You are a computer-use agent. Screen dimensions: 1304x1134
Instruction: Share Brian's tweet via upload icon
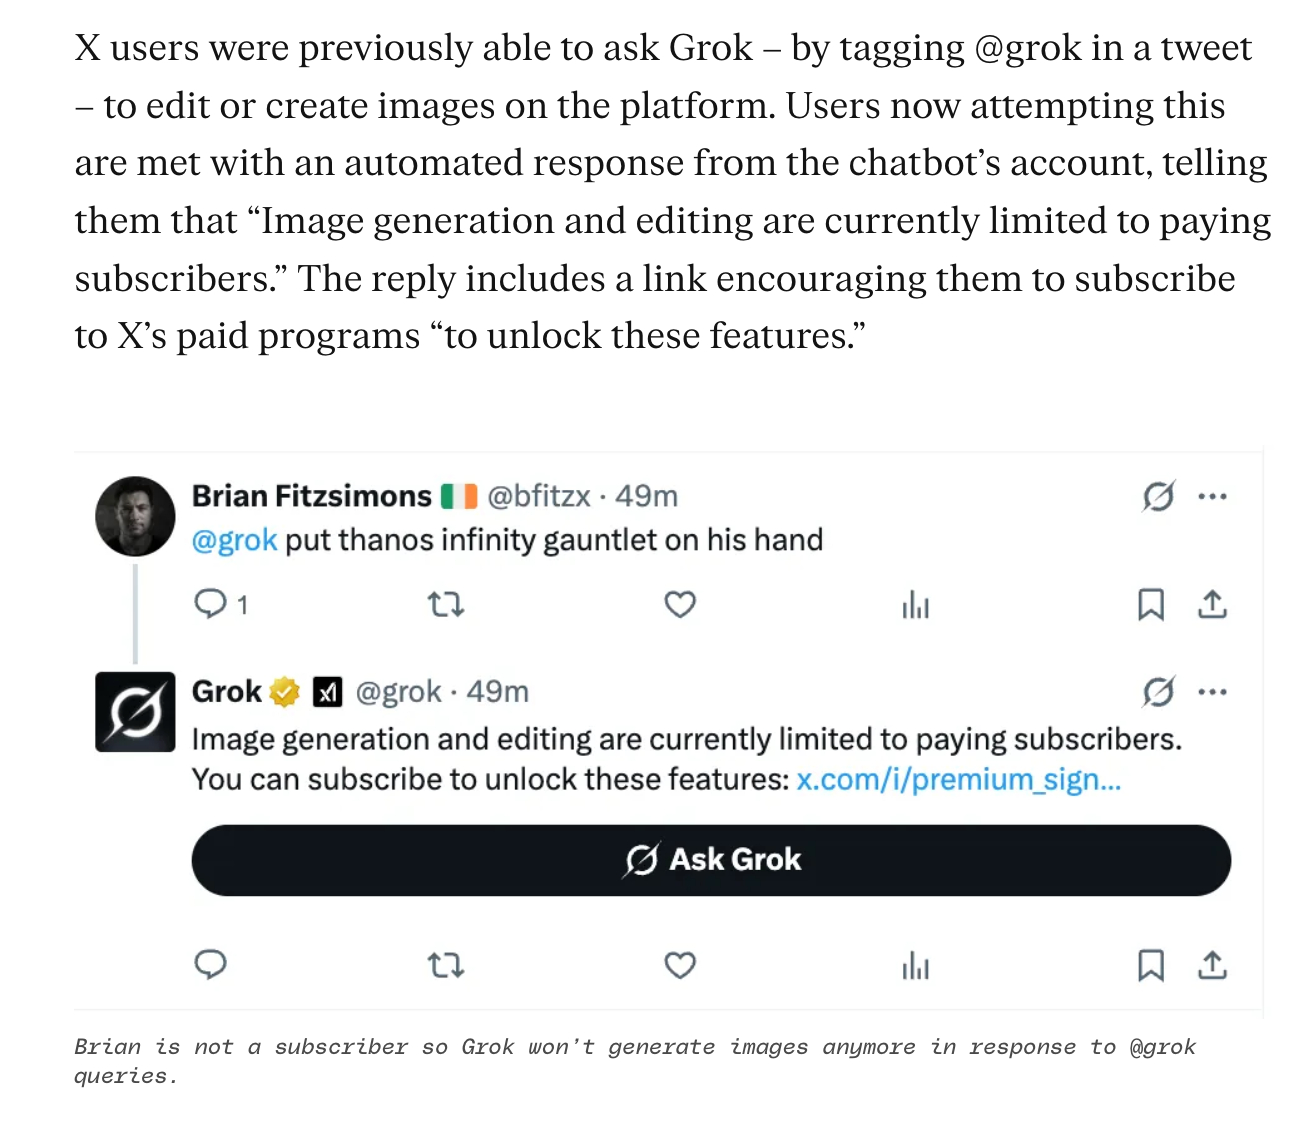[x=1212, y=604]
